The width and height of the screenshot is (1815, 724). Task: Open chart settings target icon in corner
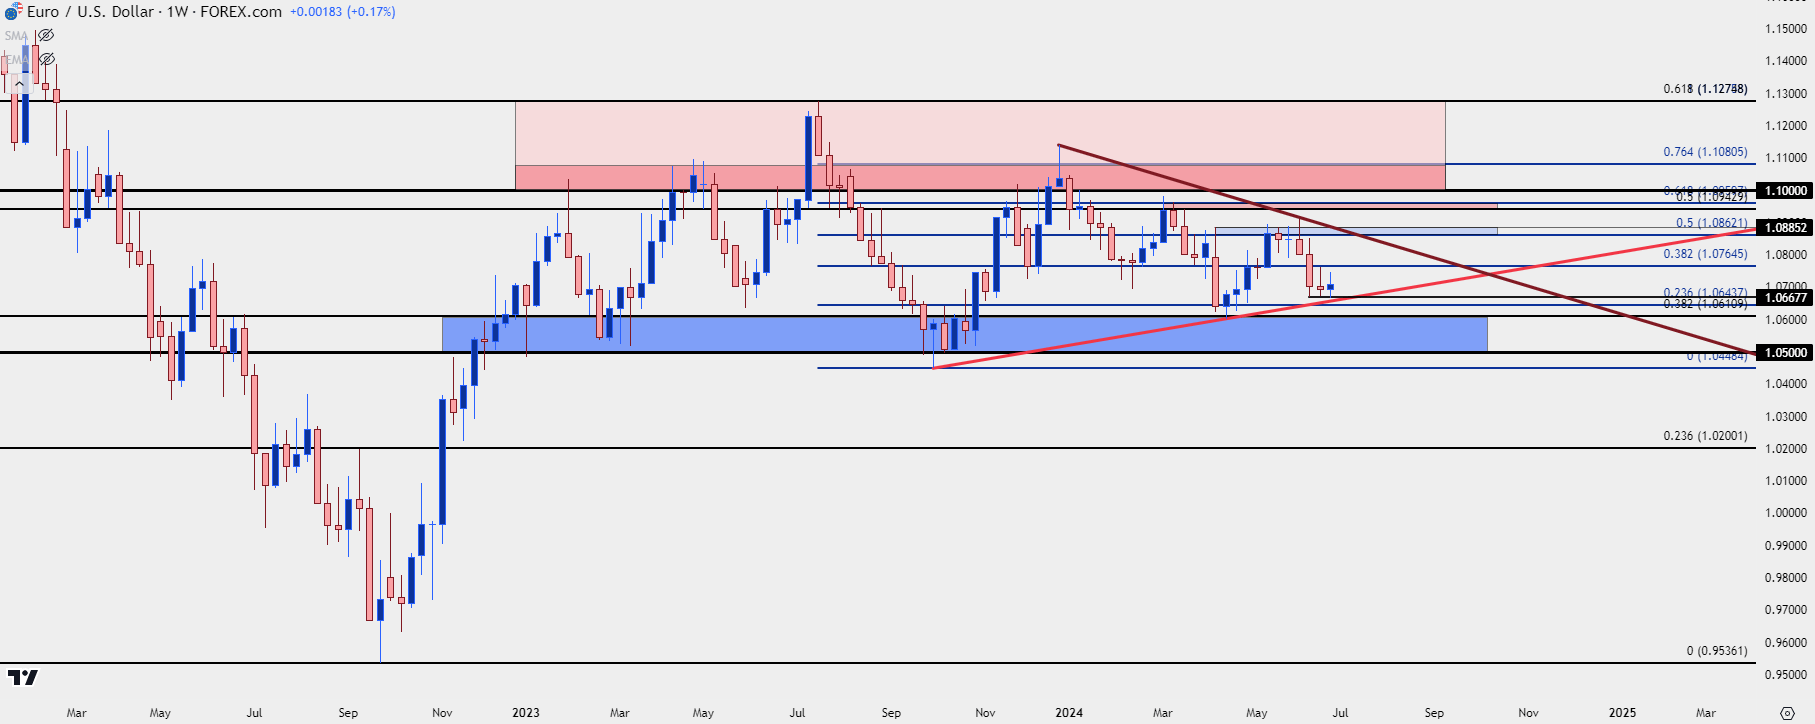pos(1787,713)
